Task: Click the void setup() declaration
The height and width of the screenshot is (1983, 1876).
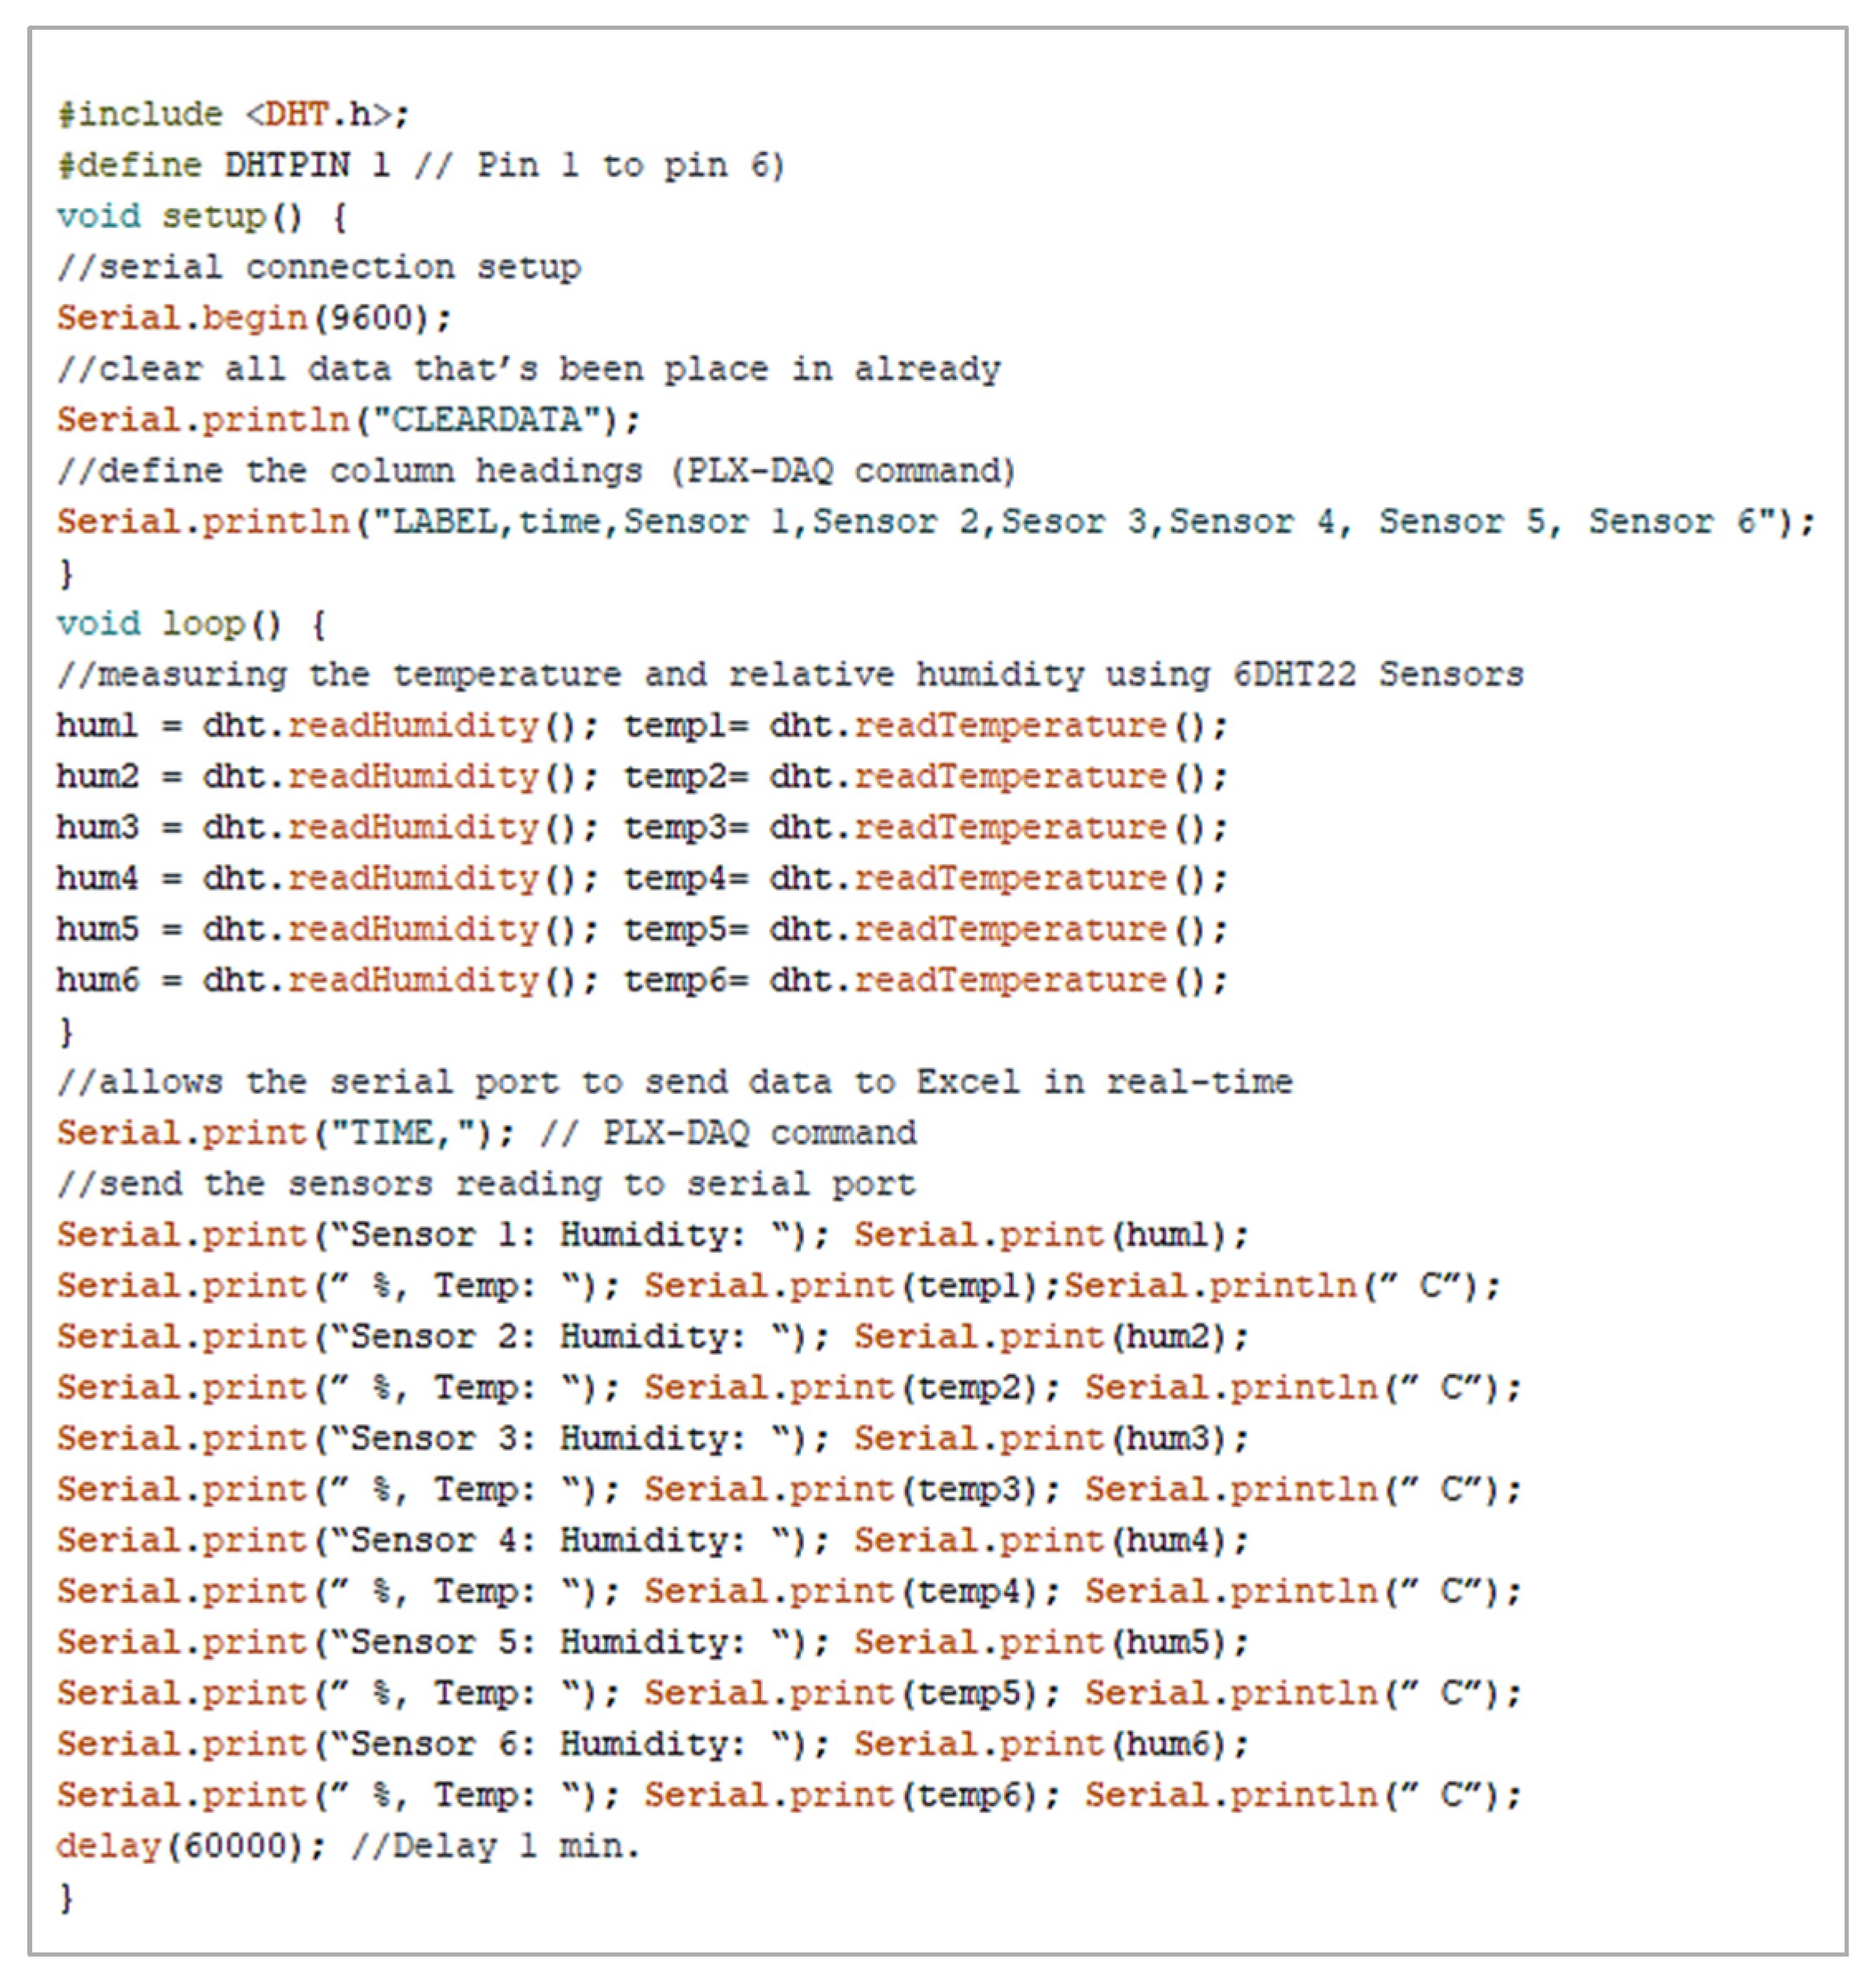Action: point(201,216)
